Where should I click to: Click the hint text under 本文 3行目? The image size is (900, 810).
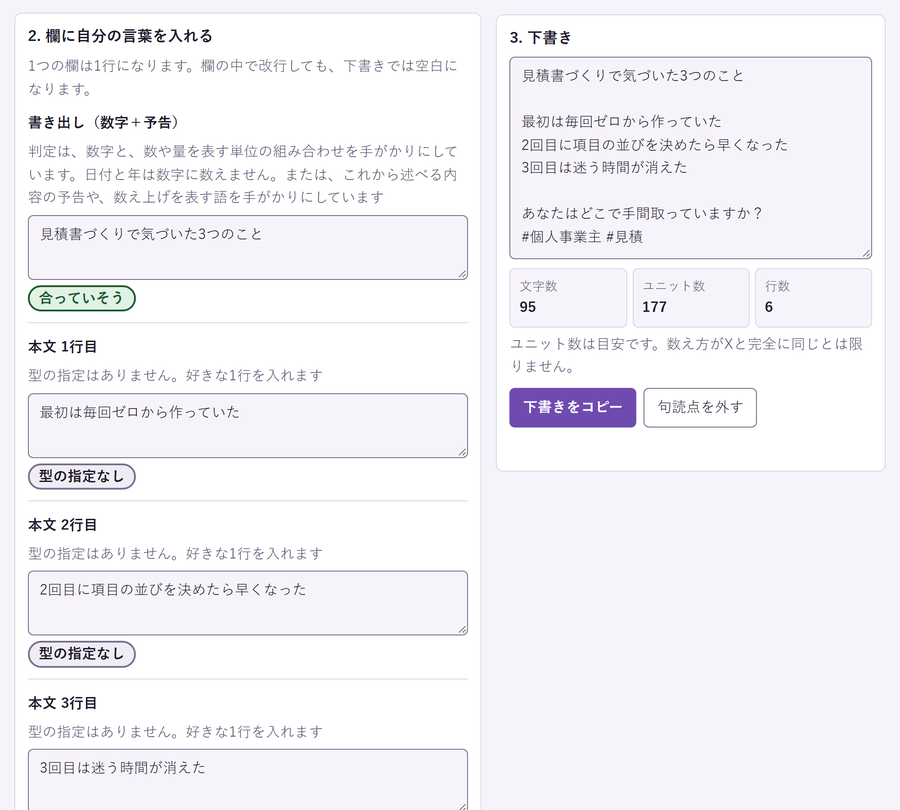(x=176, y=731)
